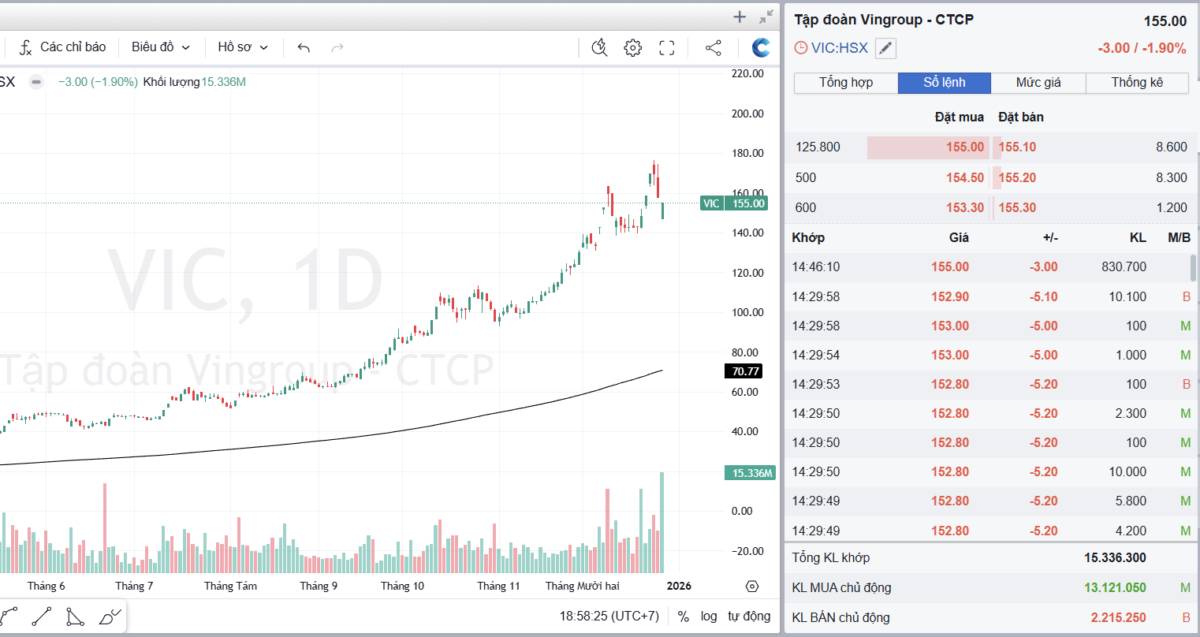
Task: Enter fullscreen chart mode
Action: (x=667, y=47)
